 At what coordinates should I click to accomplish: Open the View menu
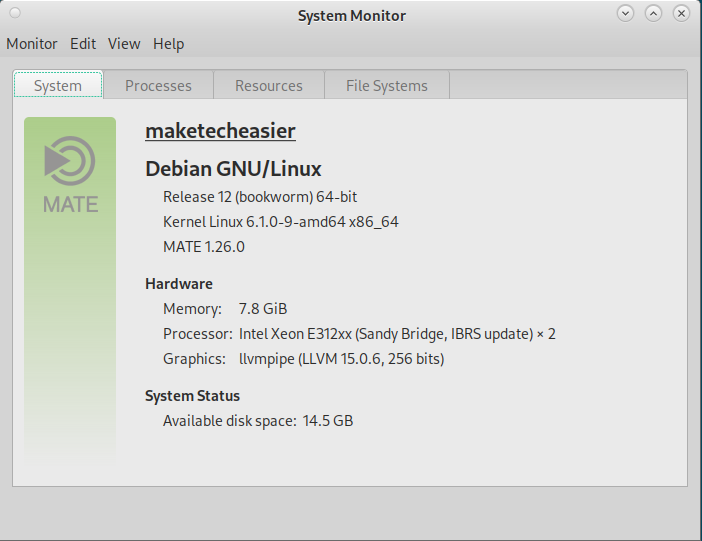(124, 44)
